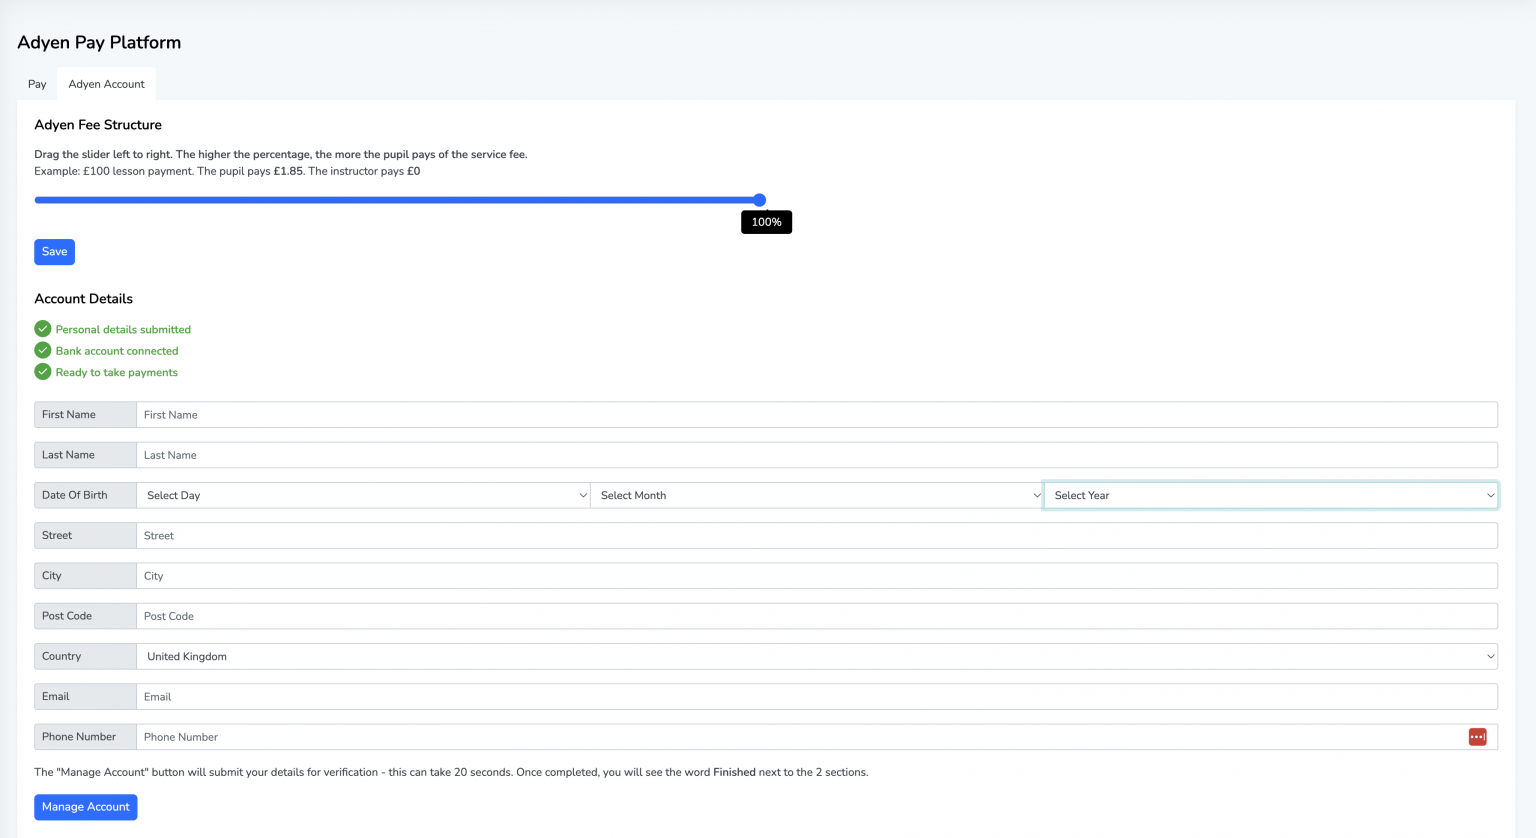Screen dimensions: 1536x838
Task: Click the fee percentage slider handle at 100%
Action: click(760, 200)
